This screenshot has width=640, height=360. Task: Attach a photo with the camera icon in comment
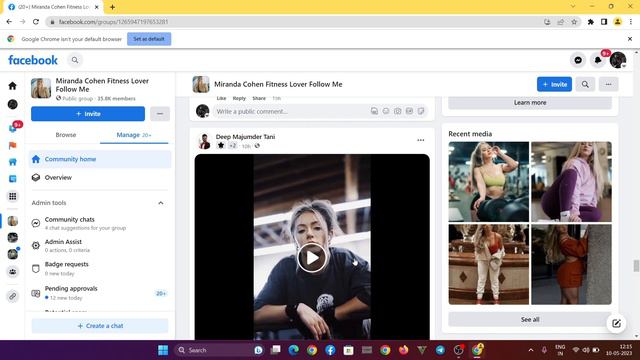(398, 111)
